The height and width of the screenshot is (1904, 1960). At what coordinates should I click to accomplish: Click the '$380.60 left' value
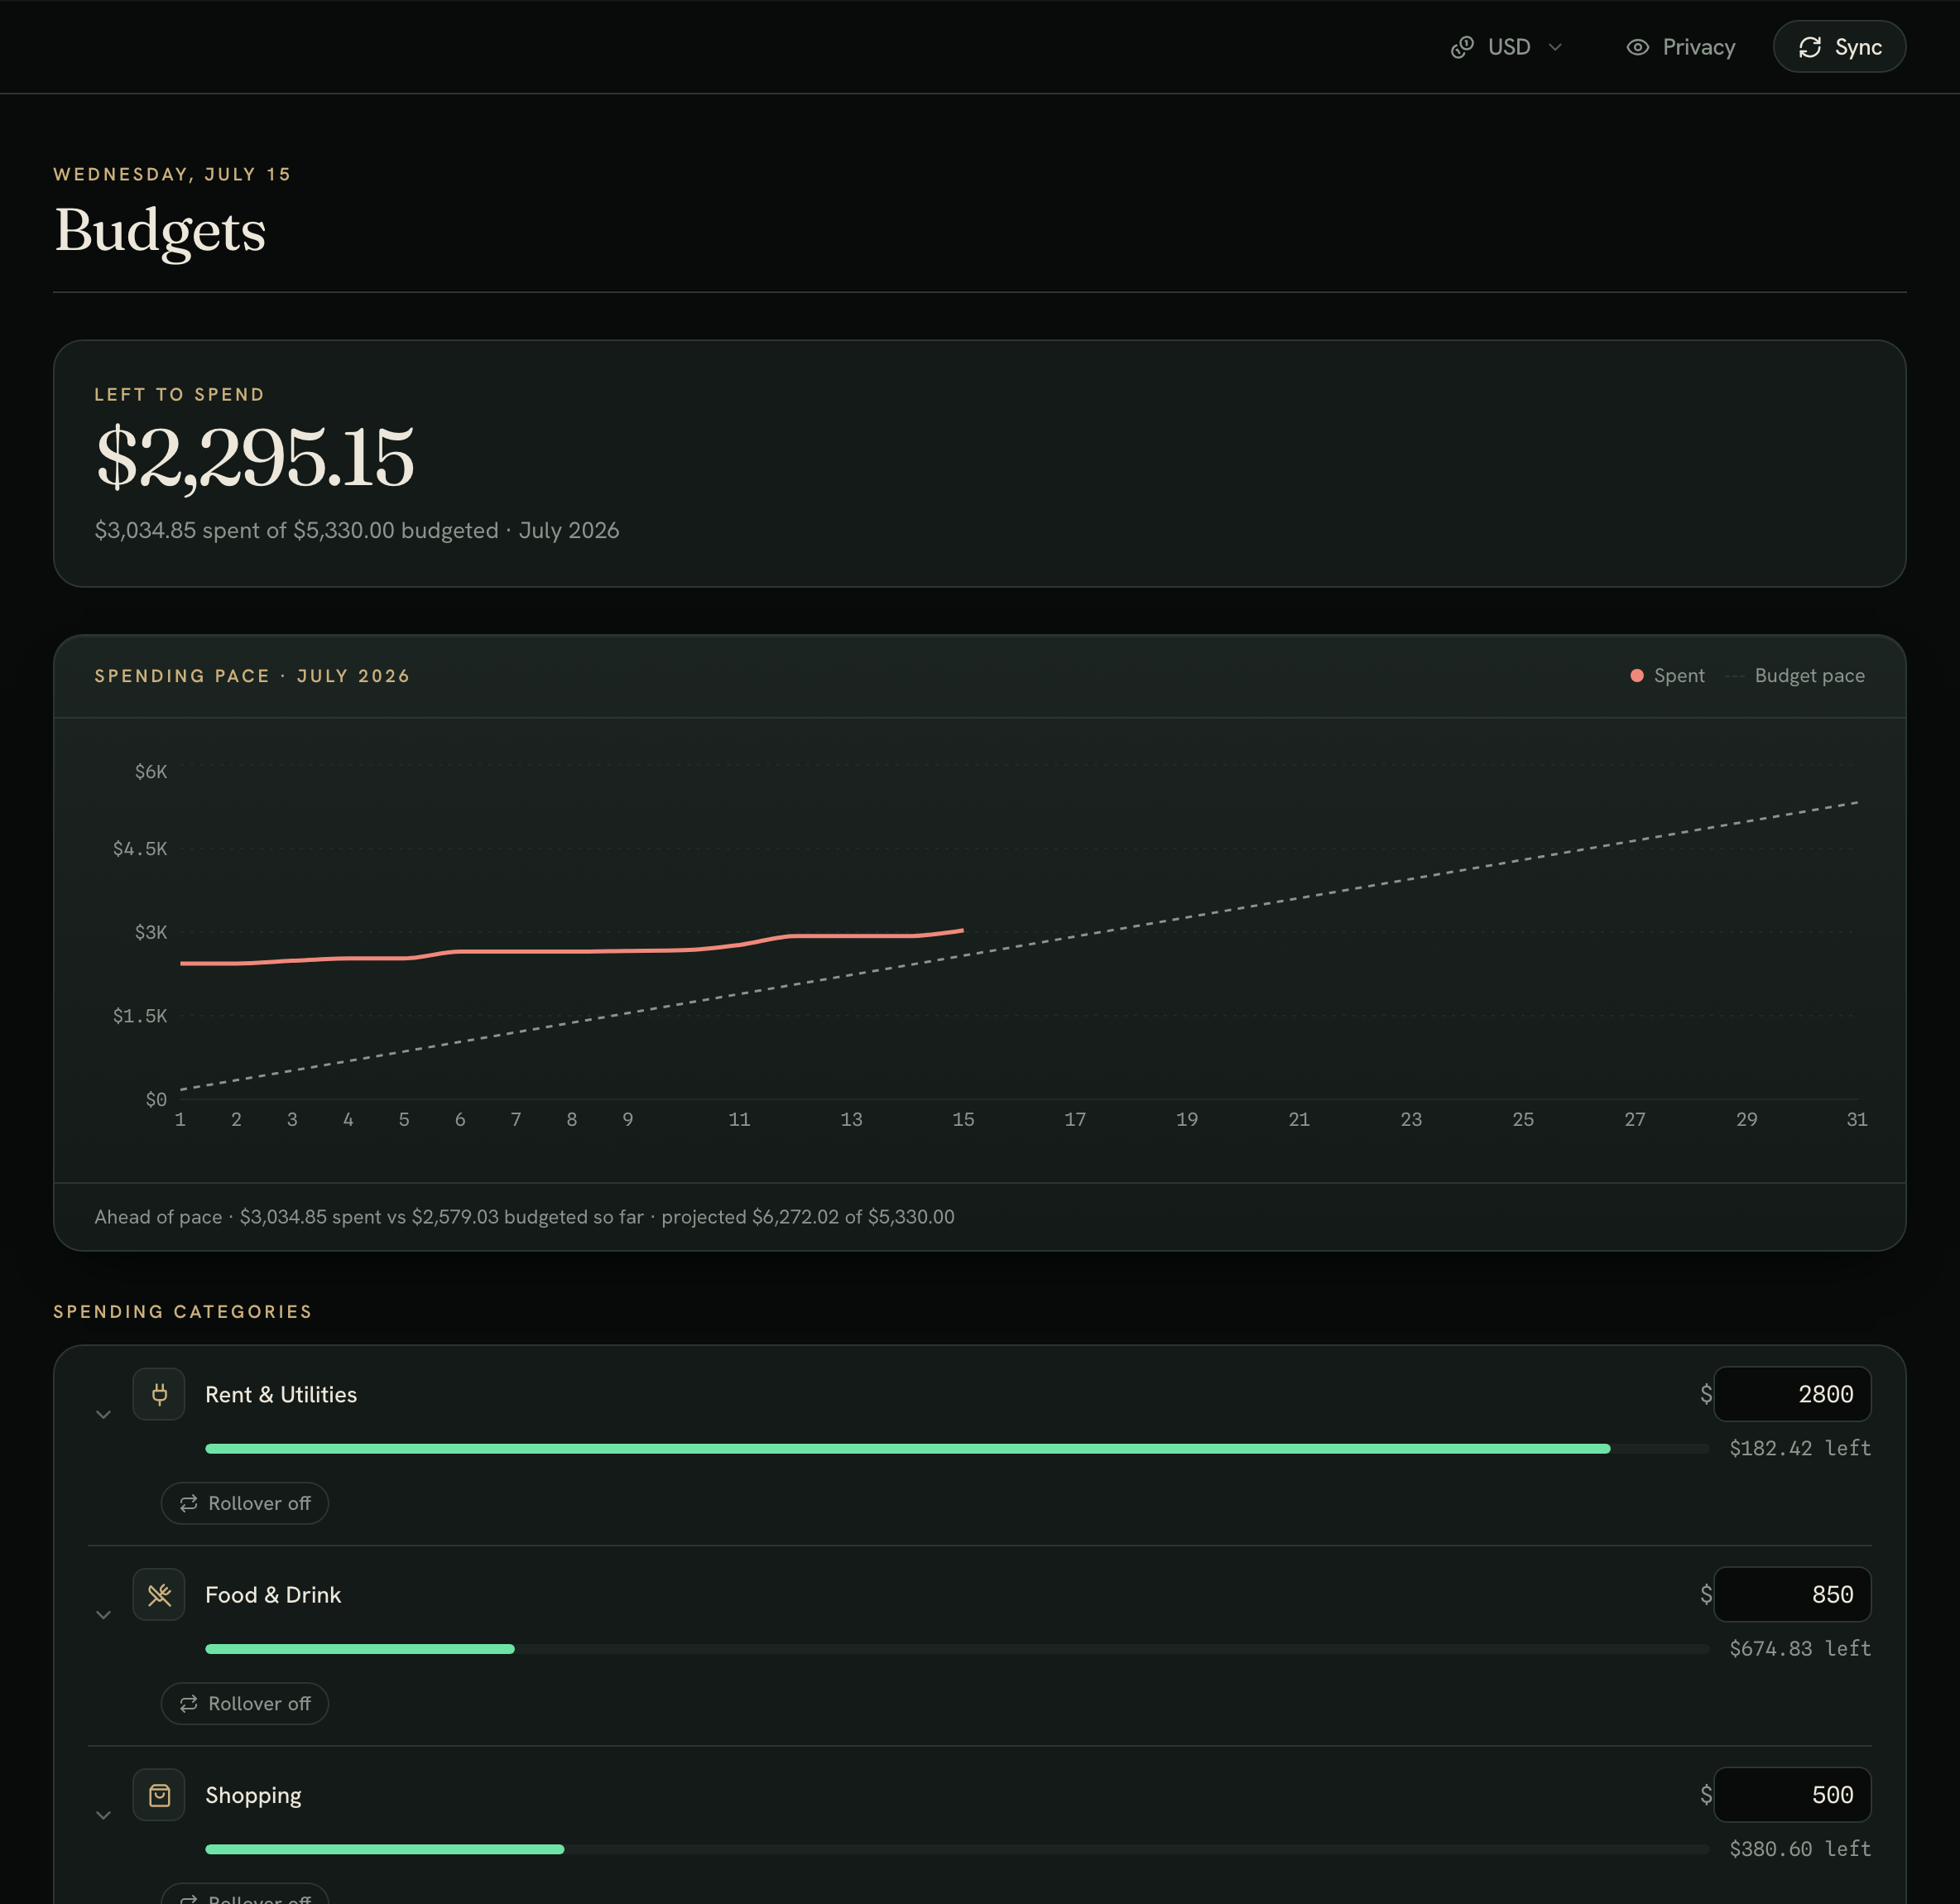click(1800, 1849)
